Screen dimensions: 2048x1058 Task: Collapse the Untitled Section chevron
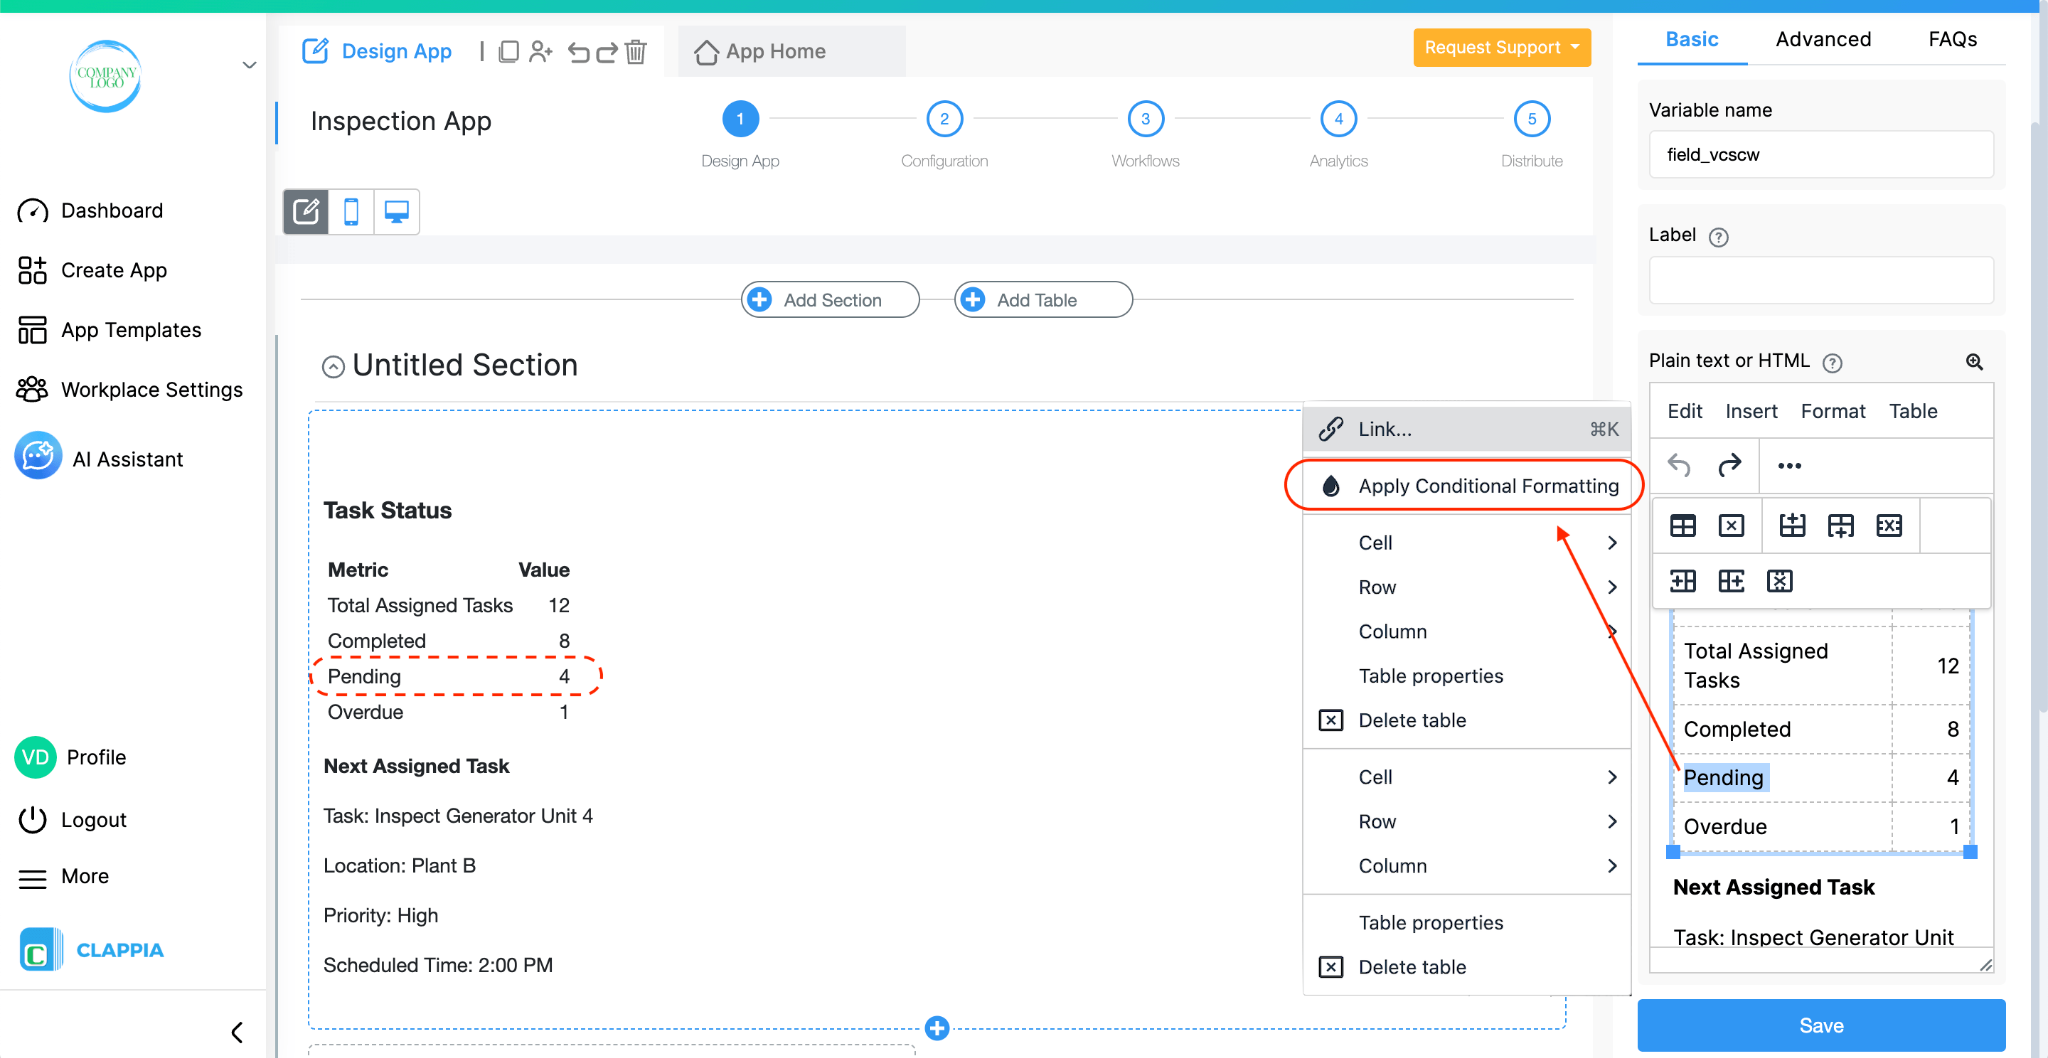coord(333,367)
